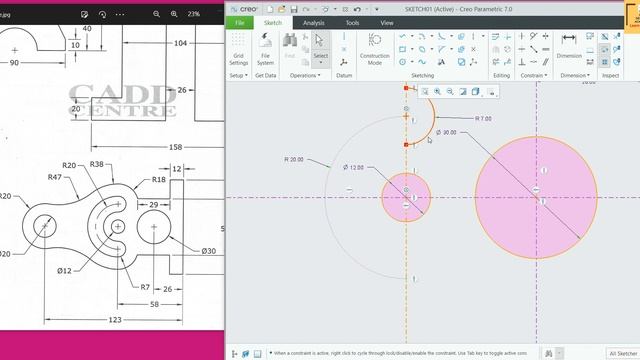Click the rotate icon in image viewer
Viewport: 640px width, 360px height.
102,14
